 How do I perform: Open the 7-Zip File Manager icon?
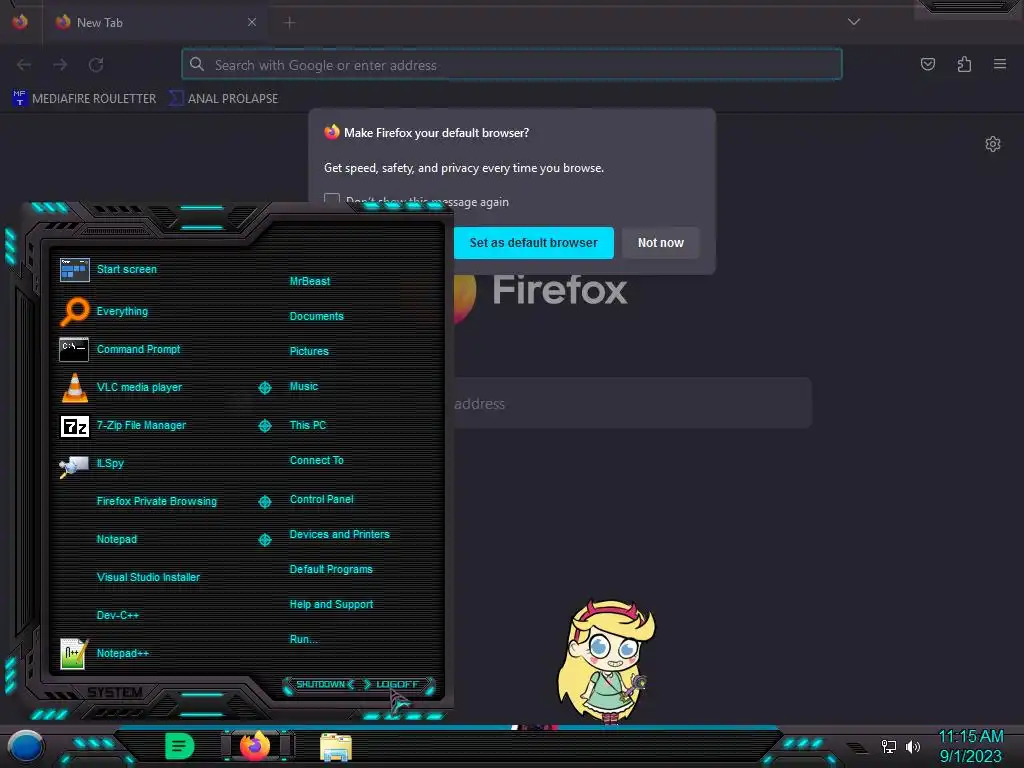coord(74,426)
